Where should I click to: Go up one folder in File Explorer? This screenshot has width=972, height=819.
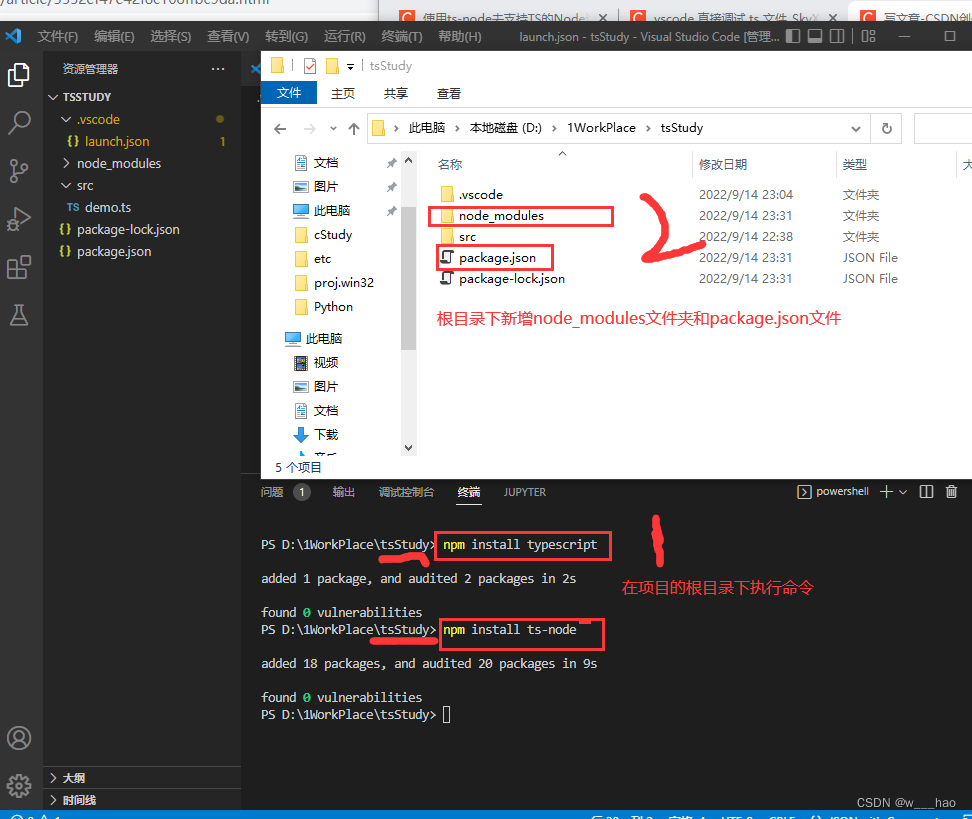tap(354, 128)
